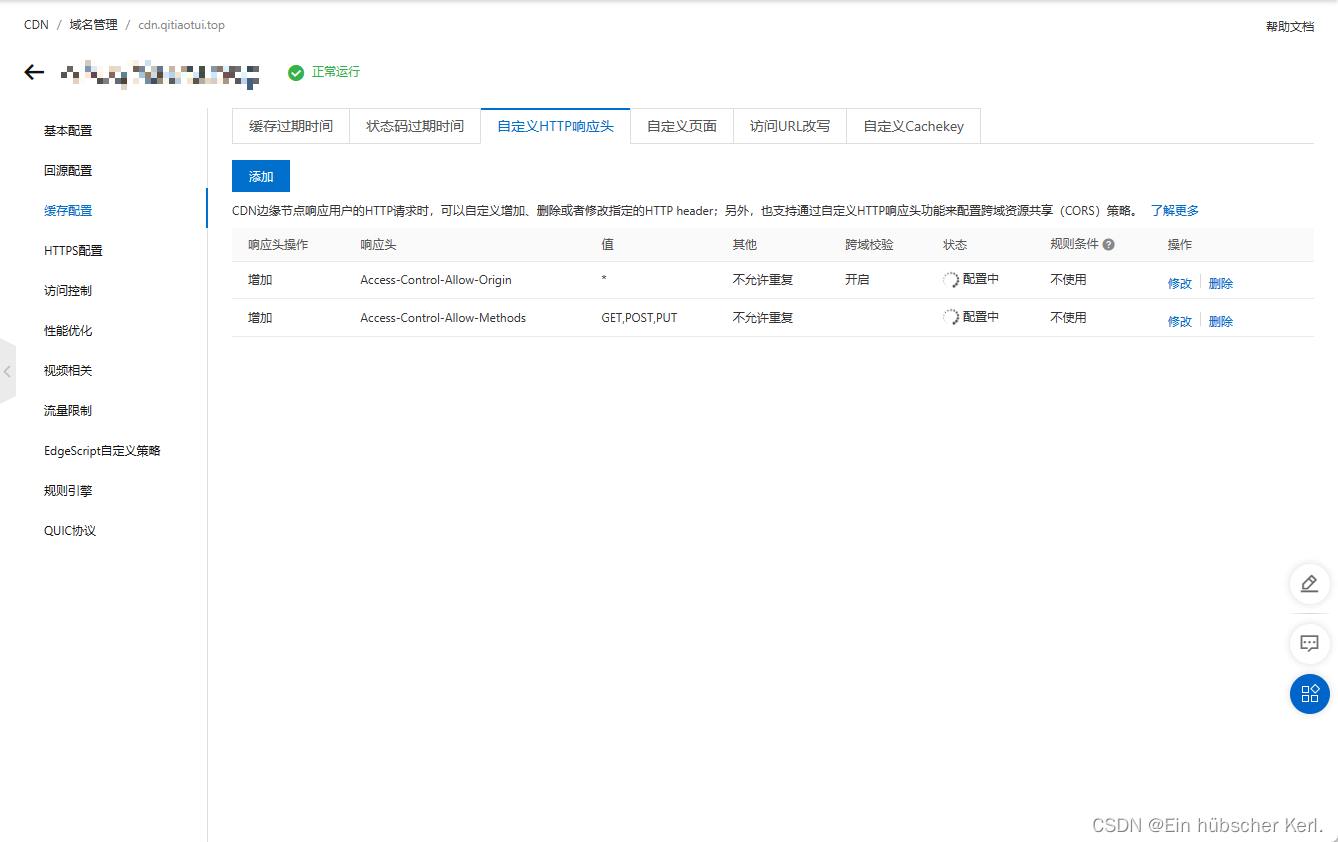Image resolution: width=1338 pixels, height=842 pixels.
Task: Switch to 自定义Cachekey tab
Action: 913,126
